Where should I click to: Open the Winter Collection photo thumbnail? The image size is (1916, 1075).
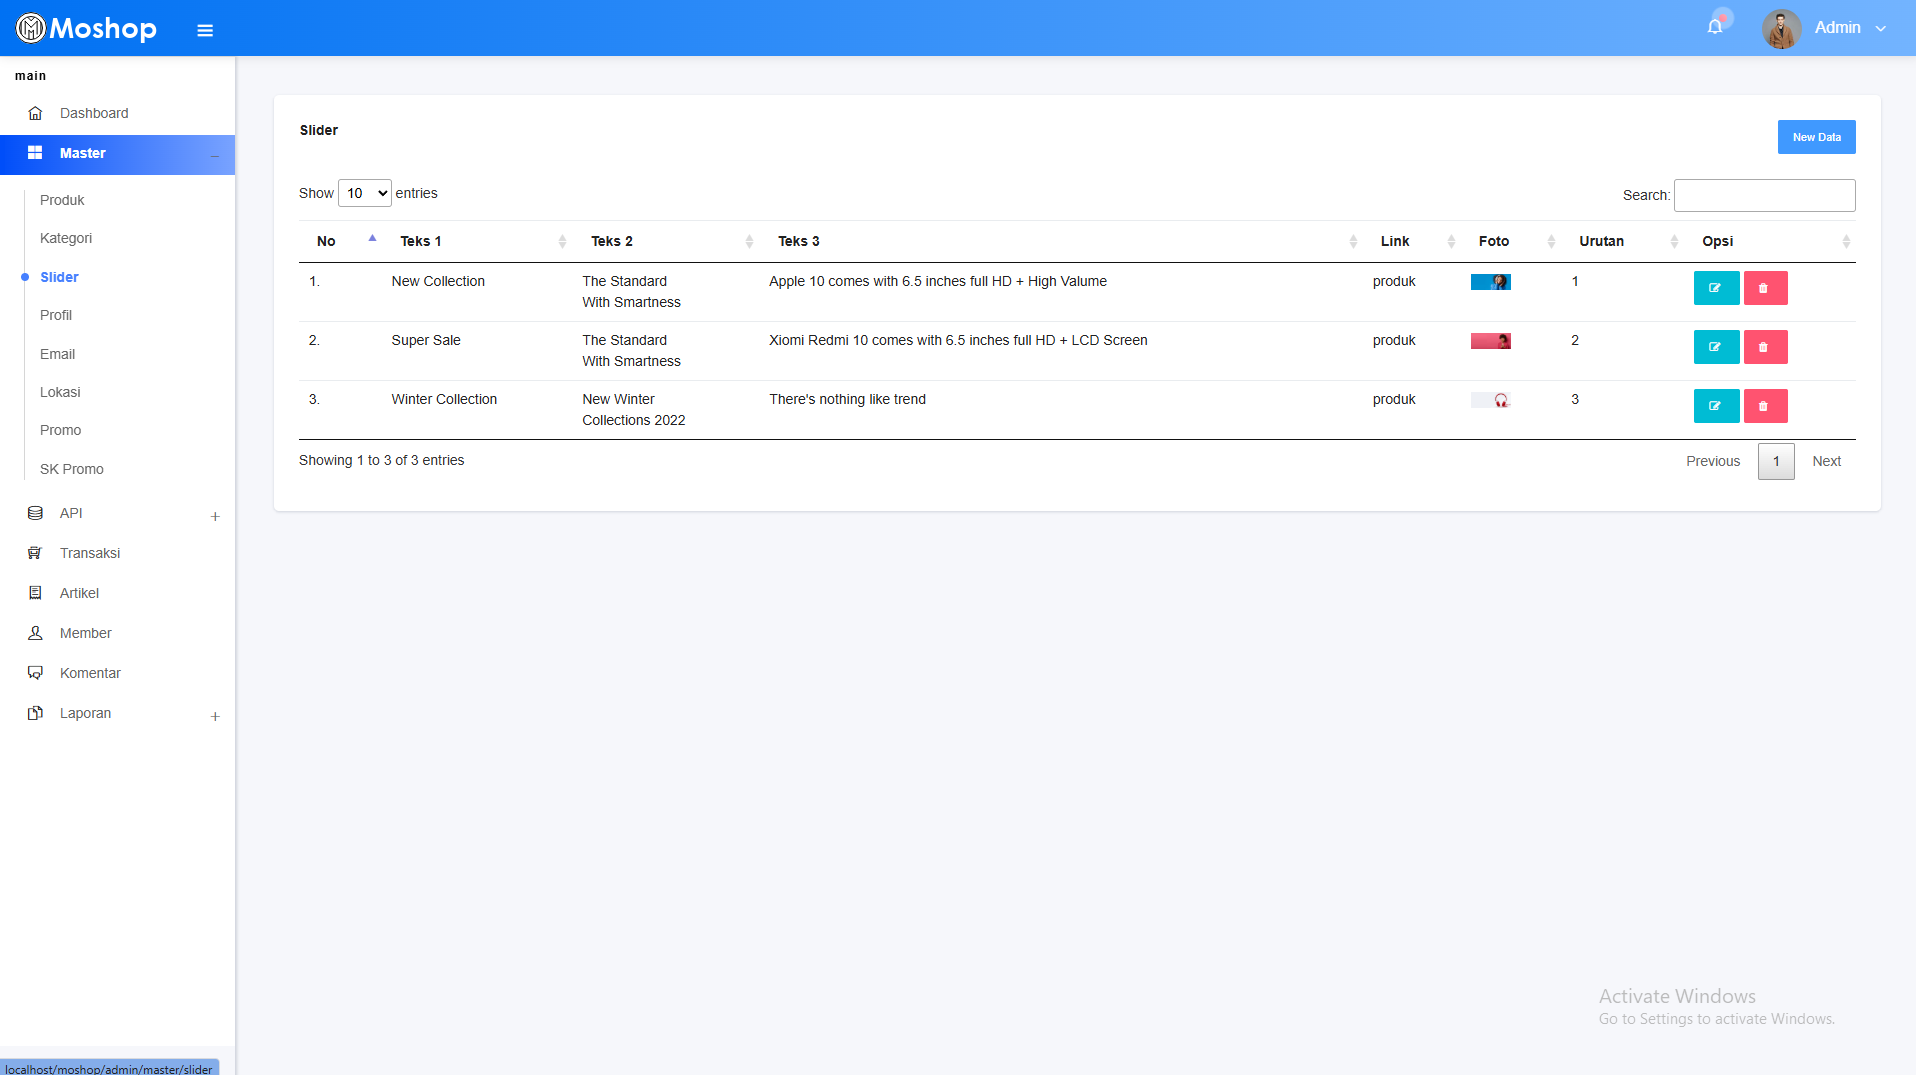pos(1490,400)
